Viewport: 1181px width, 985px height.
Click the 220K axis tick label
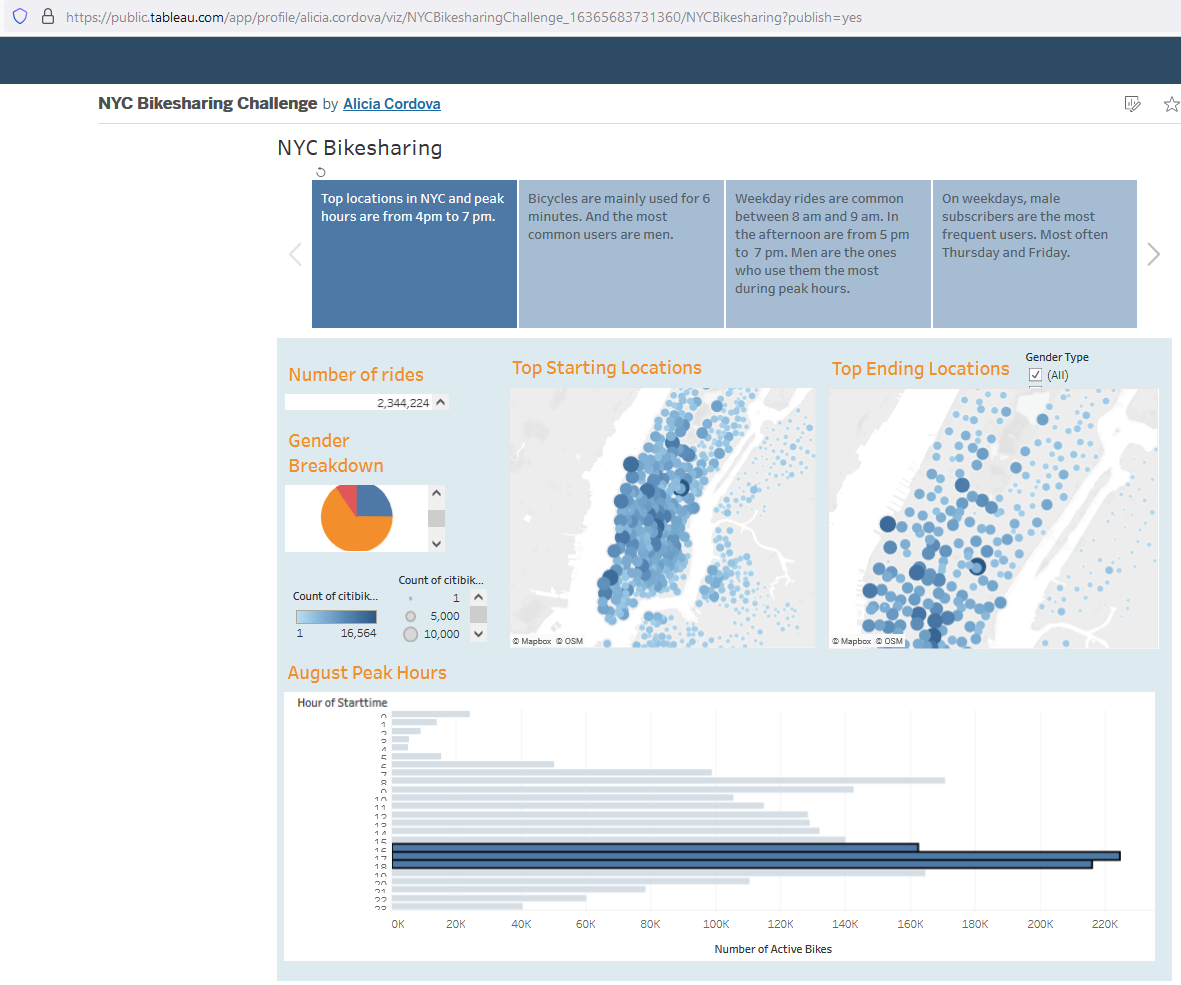pos(1105,924)
